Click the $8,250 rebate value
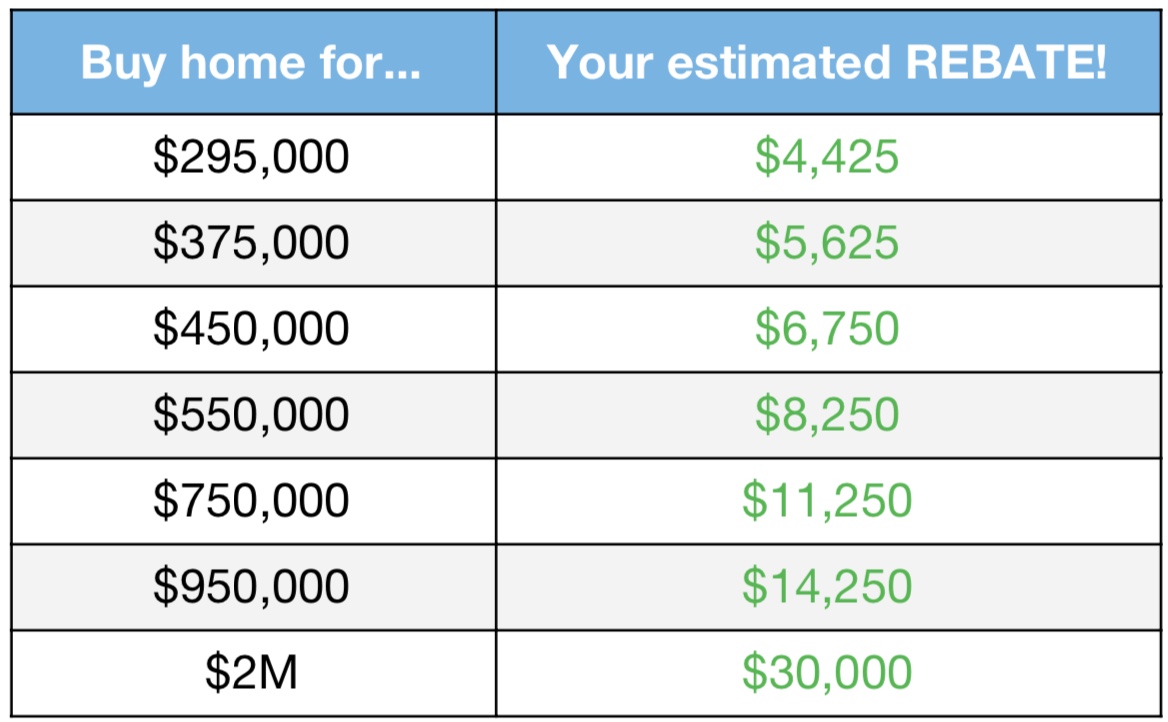The image size is (1168, 722). tap(827, 415)
